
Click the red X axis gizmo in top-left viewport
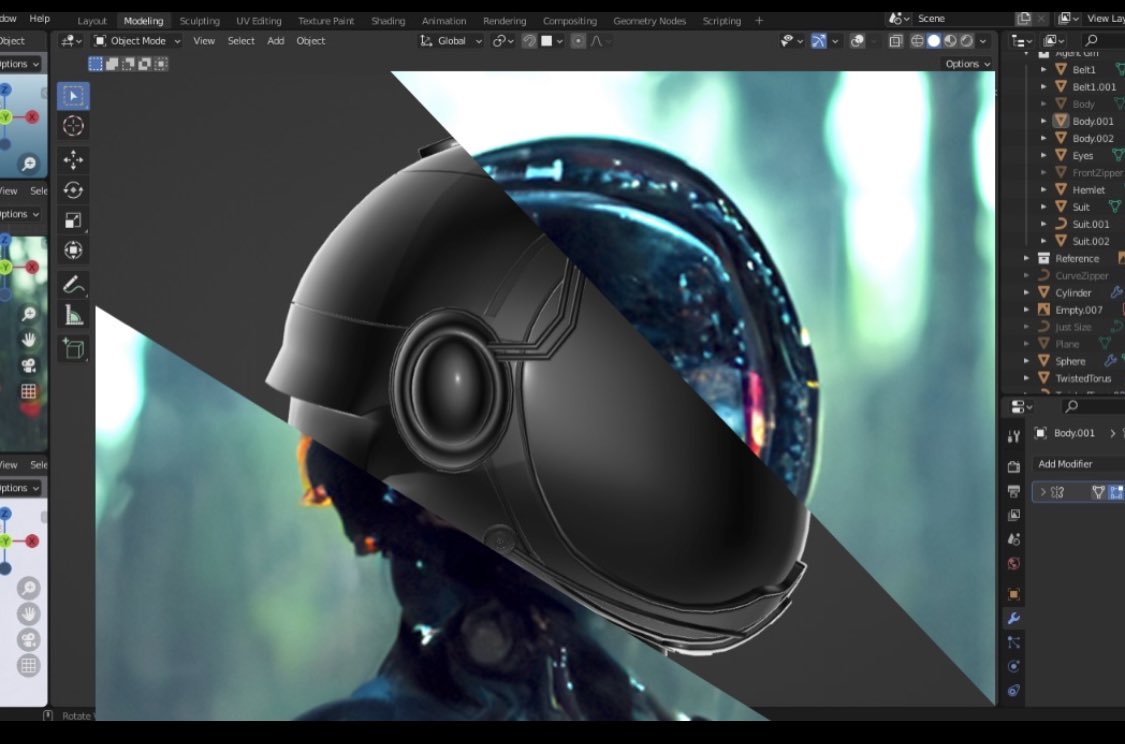coord(32,117)
